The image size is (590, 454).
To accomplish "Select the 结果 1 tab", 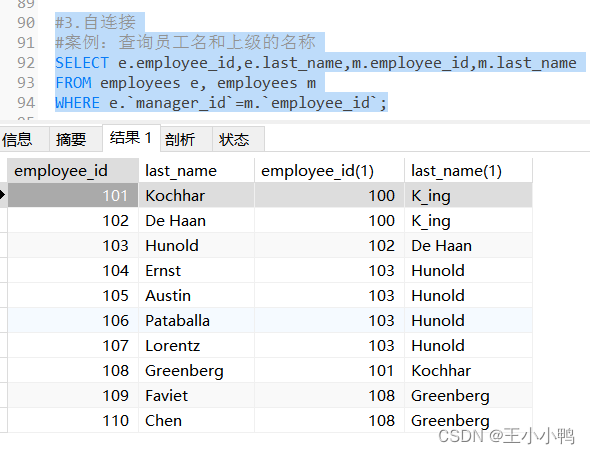I will tap(131, 138).
